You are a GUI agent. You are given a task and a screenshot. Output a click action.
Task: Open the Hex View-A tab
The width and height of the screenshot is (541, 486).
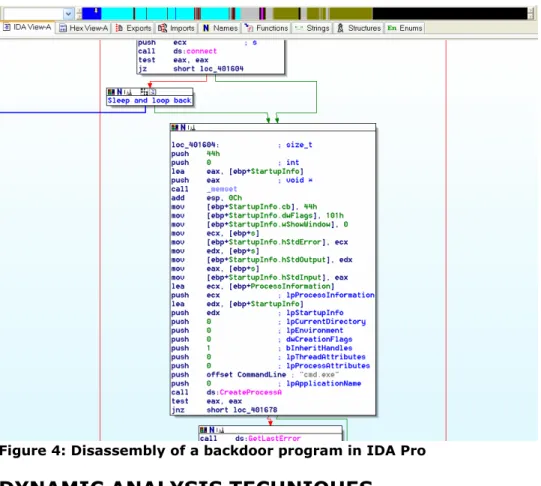84,28
